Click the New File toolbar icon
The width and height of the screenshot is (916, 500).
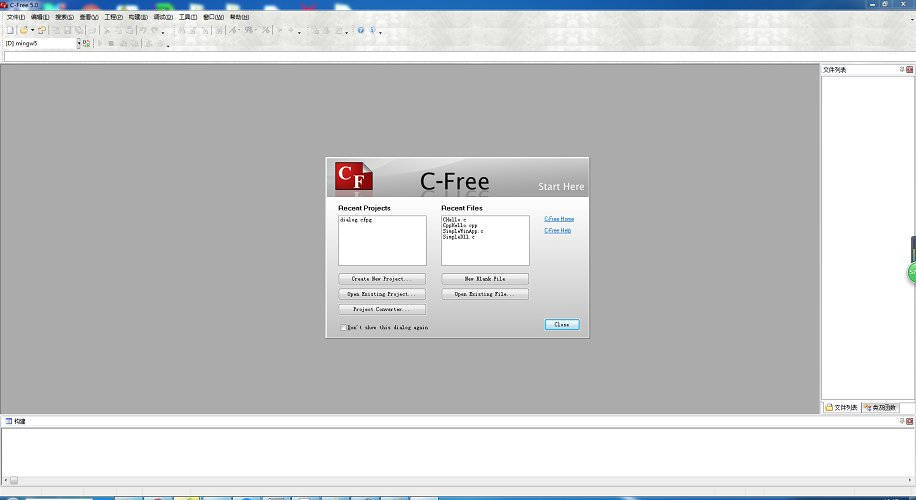(10, 30)
